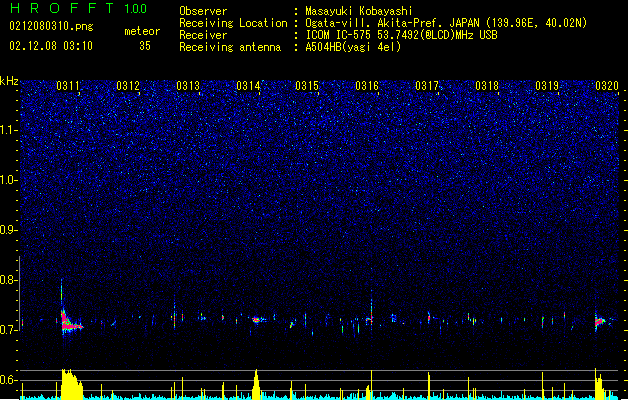Click the Receiver label
Image resolution: width=629 pixels, height=400 pixels.
click(203, 35)
